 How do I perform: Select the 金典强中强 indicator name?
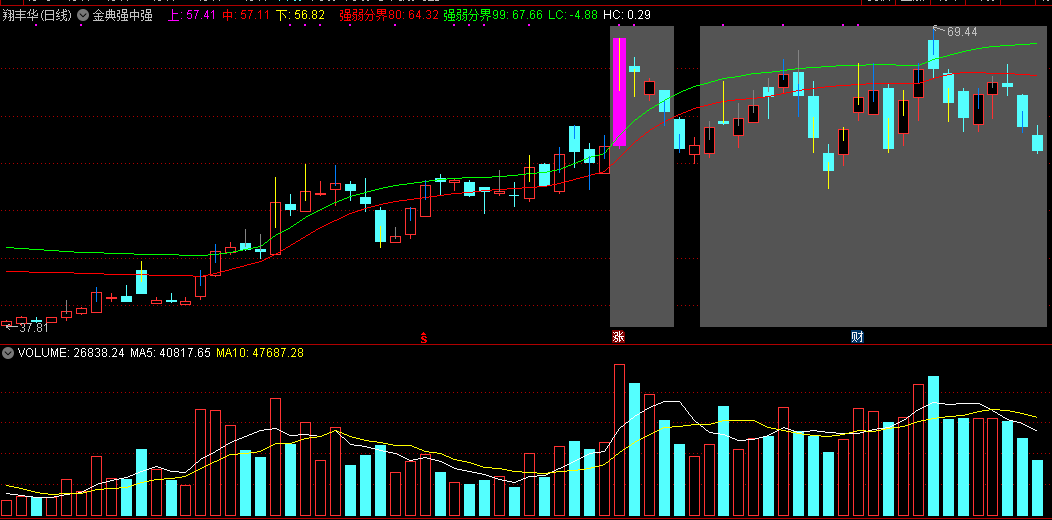(123, 15)
